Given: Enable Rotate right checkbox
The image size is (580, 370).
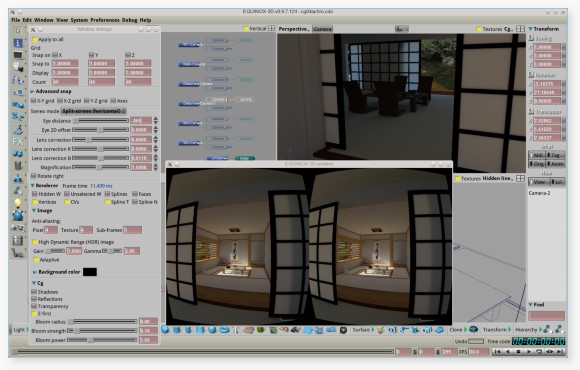Looking at the screenshot, I should tap(34, 176).
